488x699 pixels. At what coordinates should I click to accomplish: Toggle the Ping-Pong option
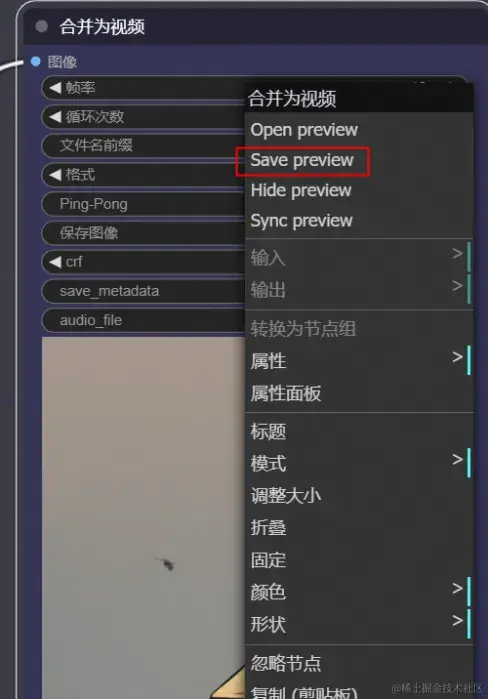point(144,204)
